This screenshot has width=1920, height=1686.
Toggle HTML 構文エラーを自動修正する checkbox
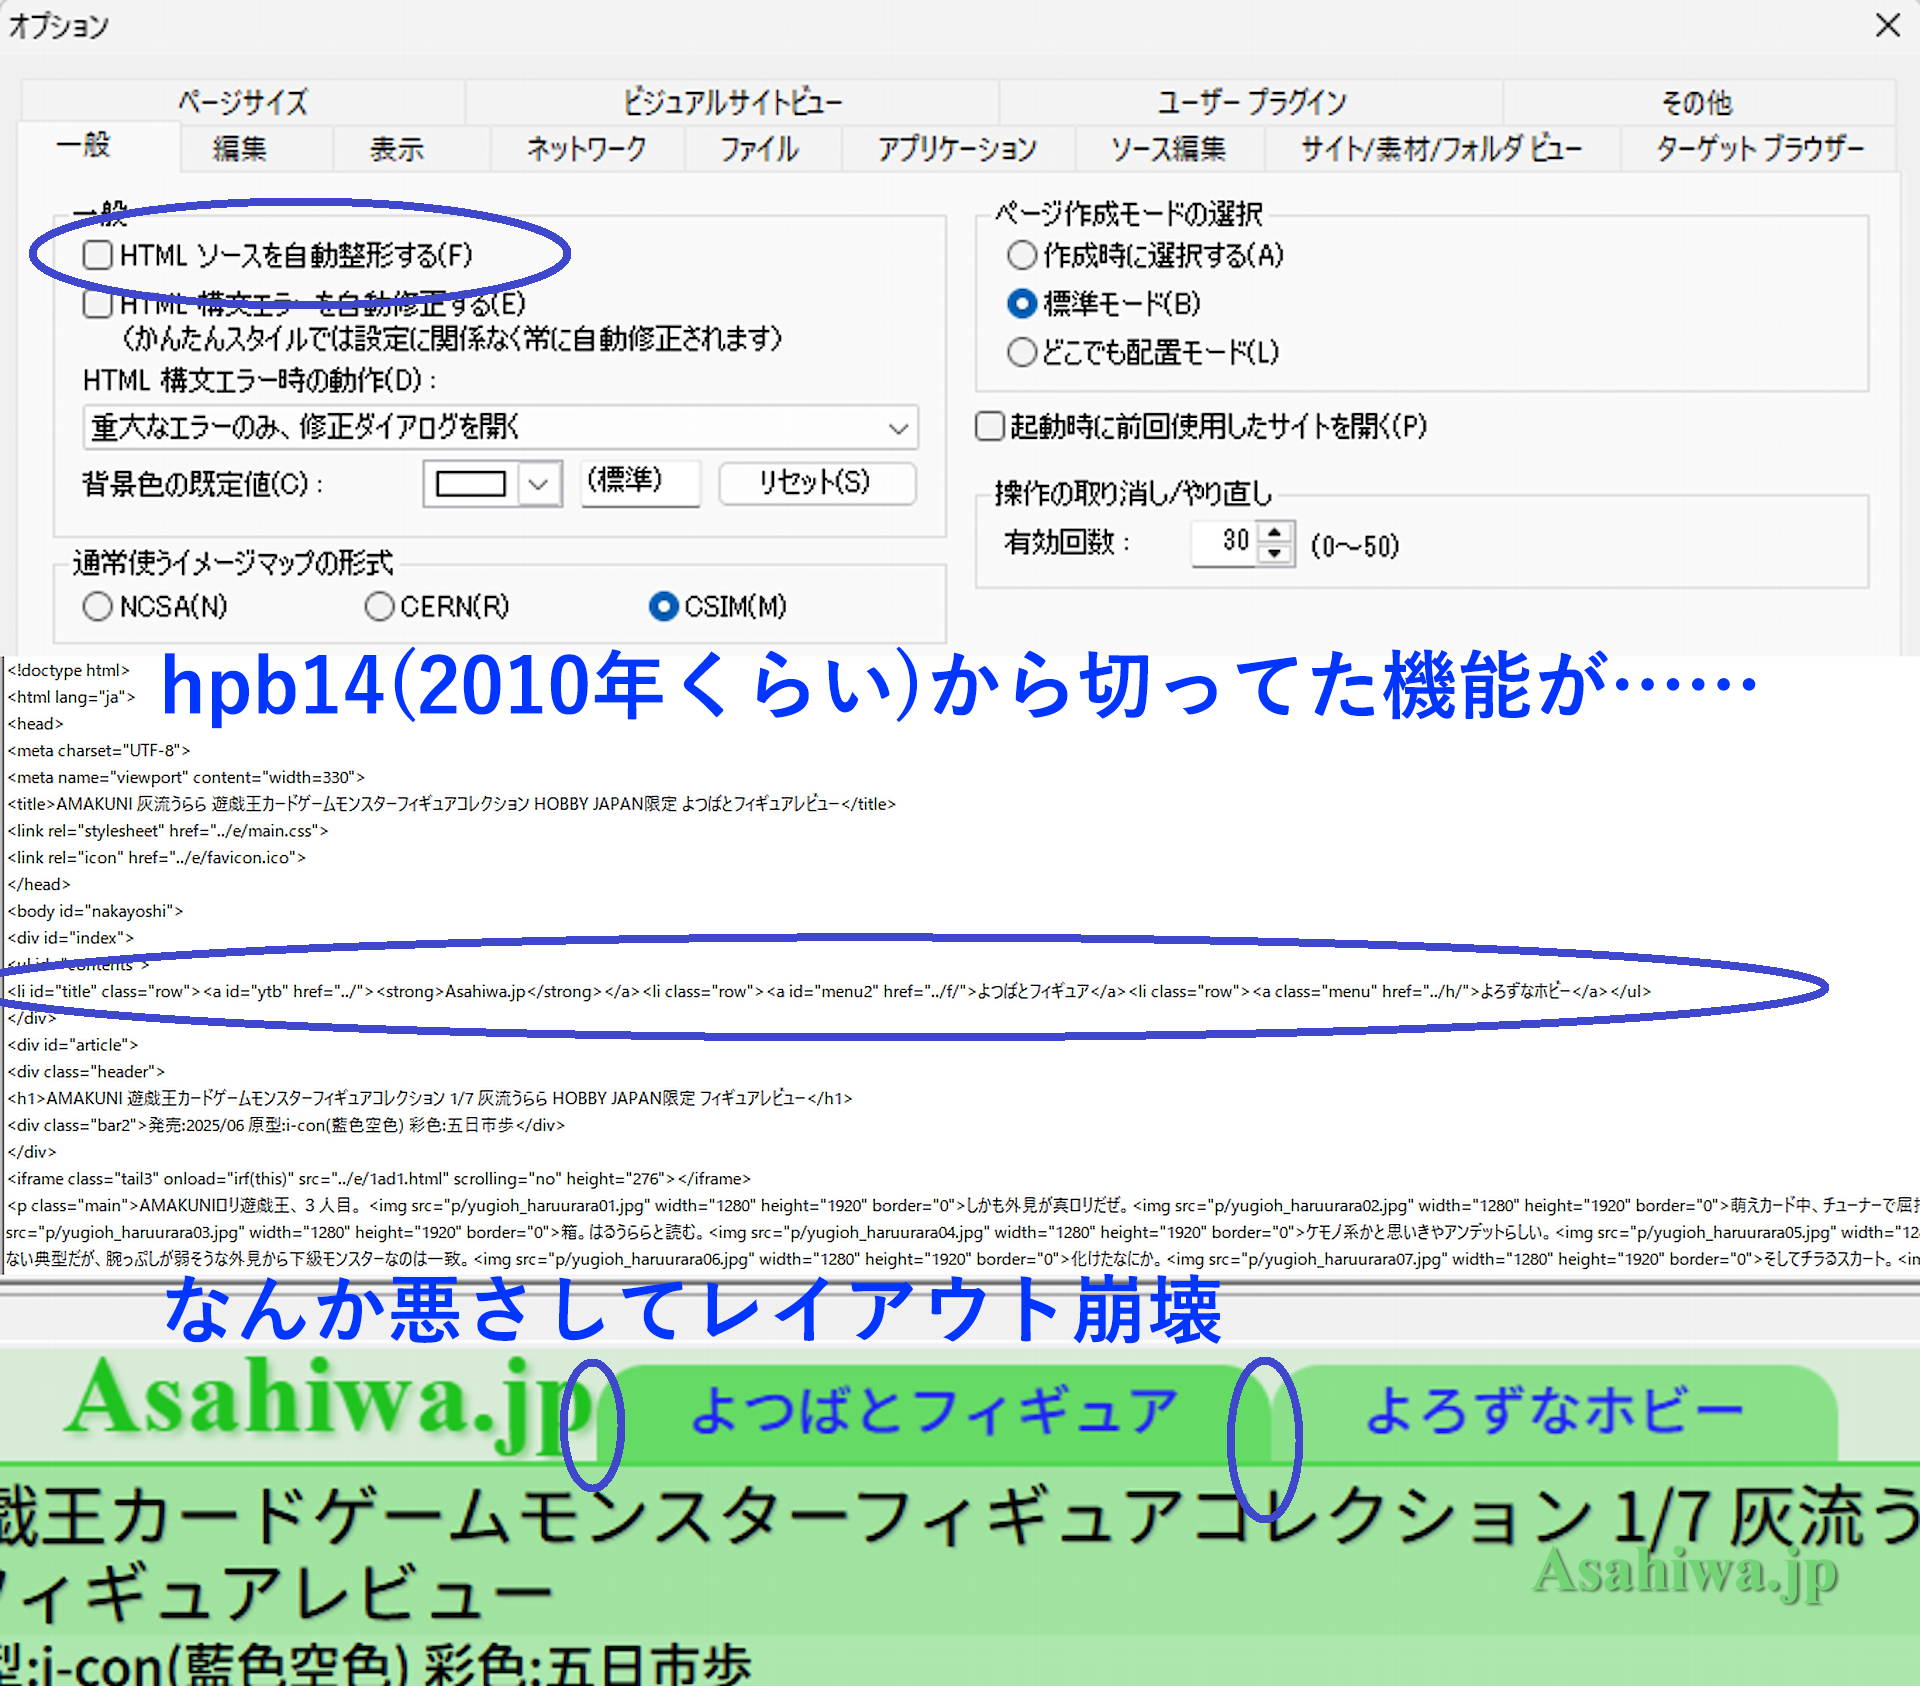(x=98, y=303)
